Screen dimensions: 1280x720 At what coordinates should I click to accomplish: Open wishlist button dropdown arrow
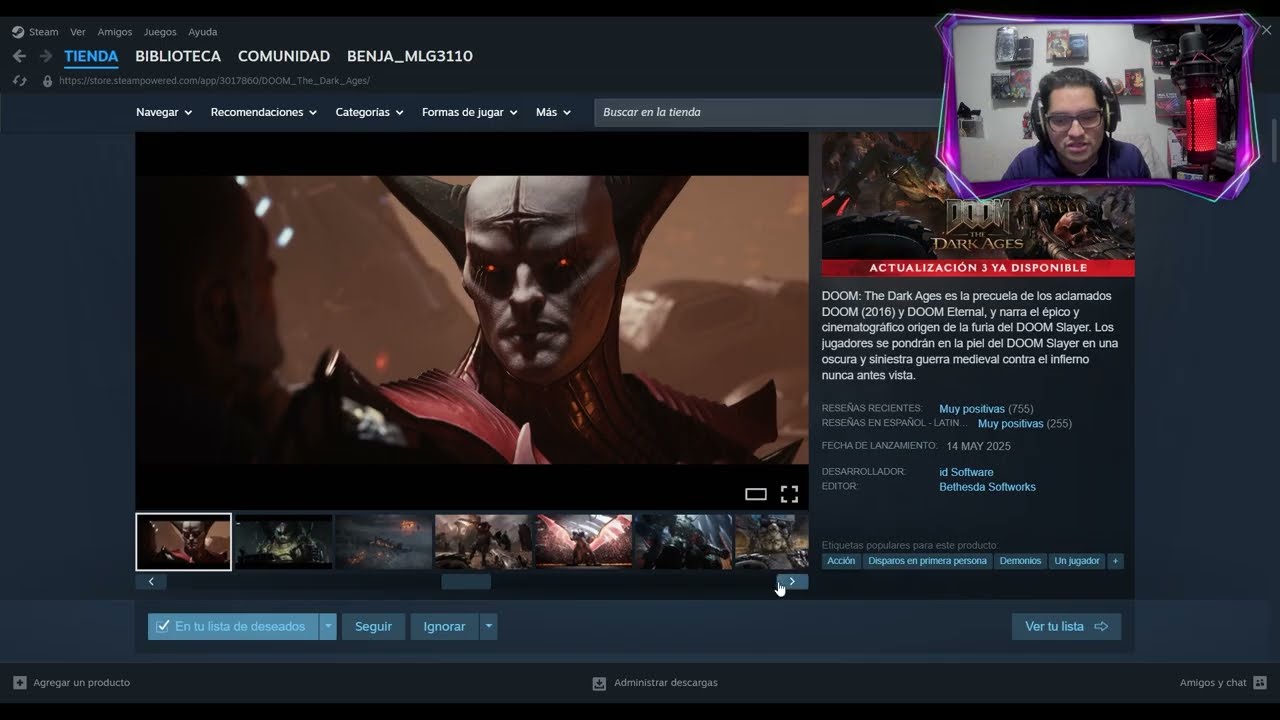point(328,627)
